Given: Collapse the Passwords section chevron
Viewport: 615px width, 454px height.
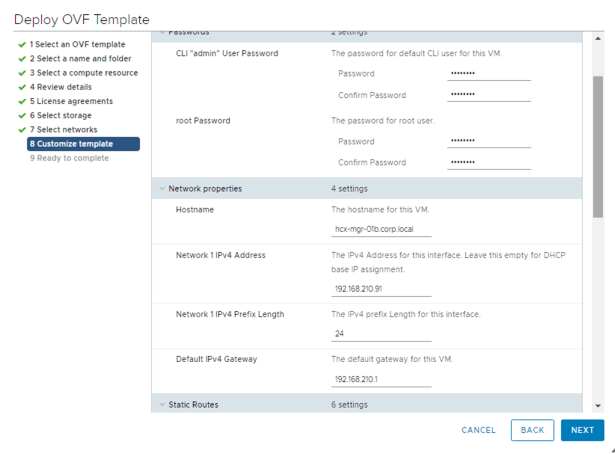Looking at the screenshot, I should (x=162, y=33).
